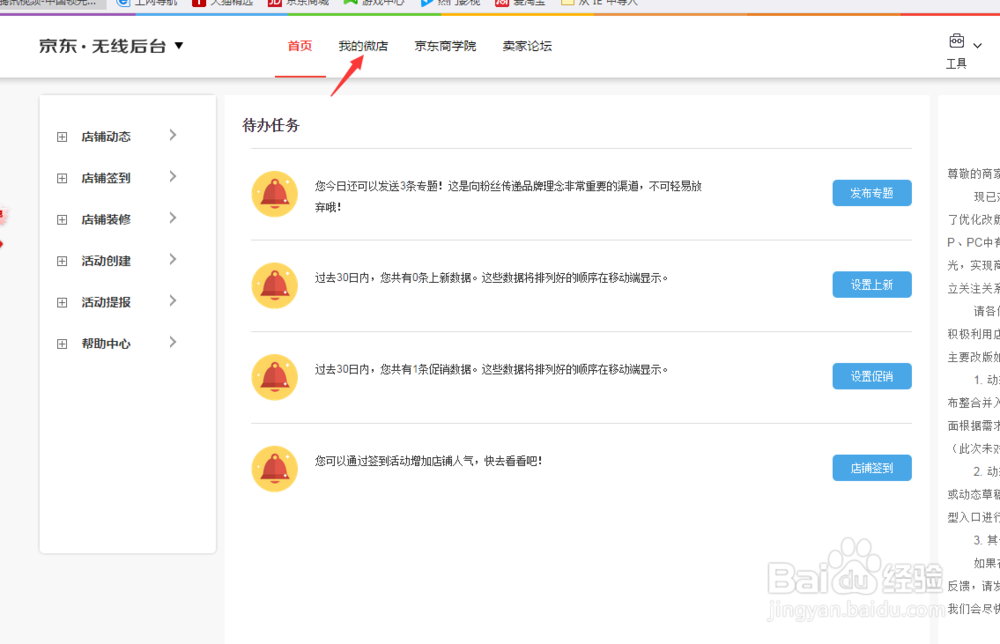1000x644 pixels.
Task: Go to 卖家论坛 menu item
Action: tap(527, 46)
